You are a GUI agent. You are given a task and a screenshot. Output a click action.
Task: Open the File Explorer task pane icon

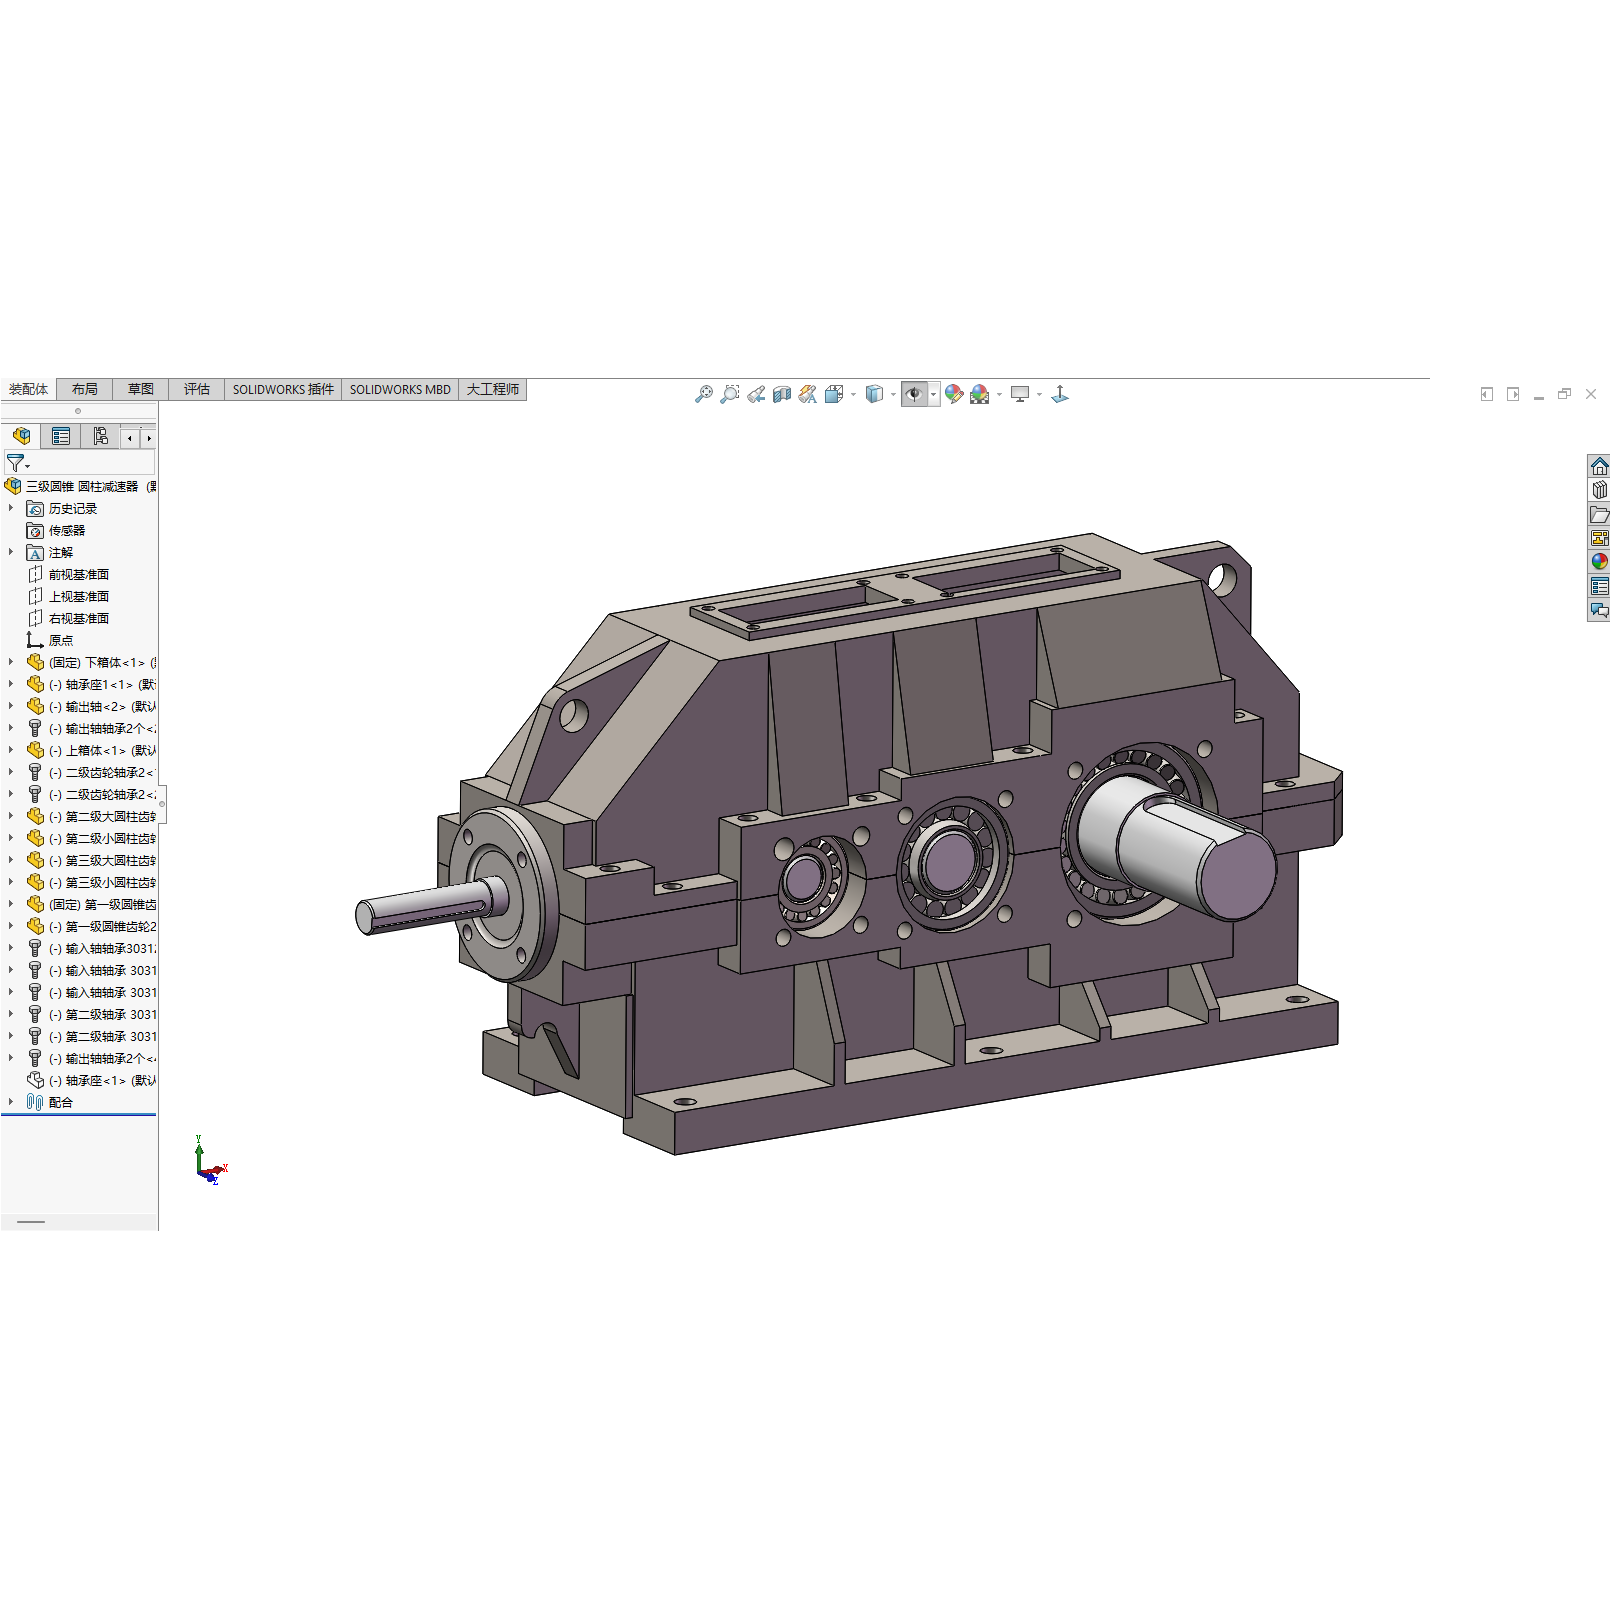pyautogui.click(x=1600, y=514)
